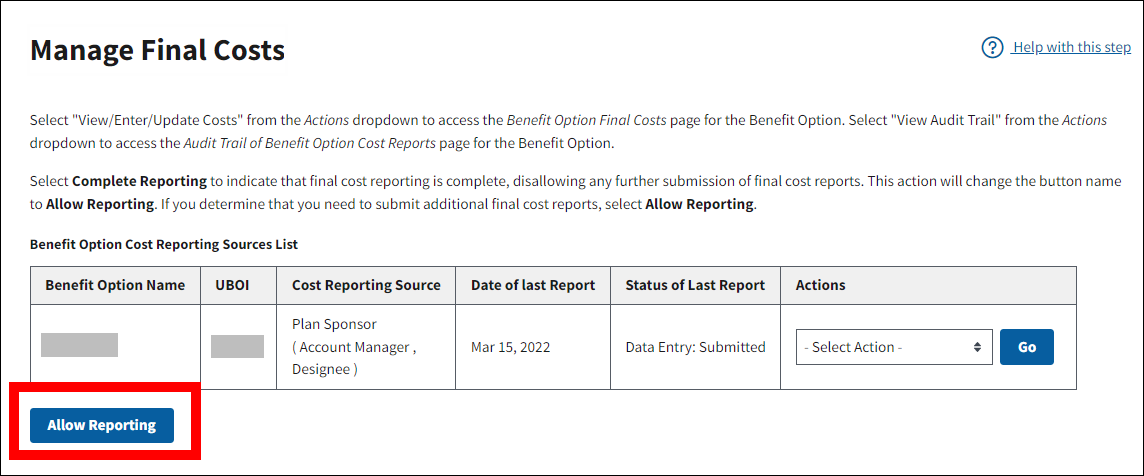Viewport: 1144px width, 476px height.
Task: Click the View/Enter/Update Costs instruction paragraph
Action: click(568, 131)
